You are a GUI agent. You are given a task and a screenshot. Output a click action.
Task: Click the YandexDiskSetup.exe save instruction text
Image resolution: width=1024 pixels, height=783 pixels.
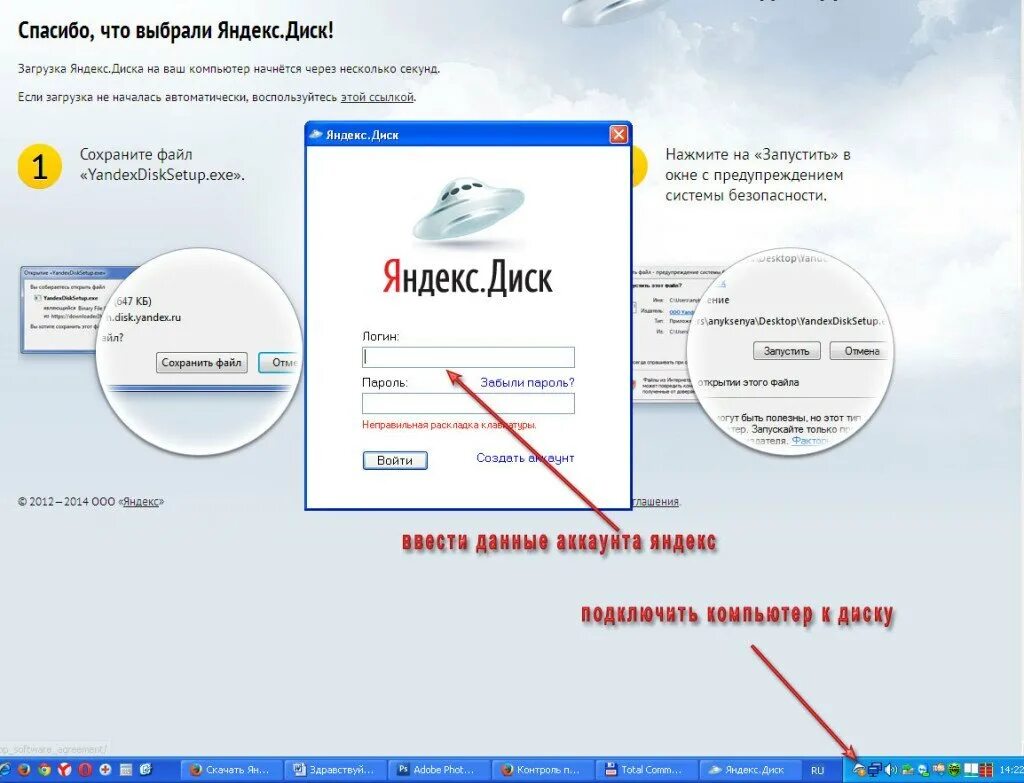click(x=163, y=165)
